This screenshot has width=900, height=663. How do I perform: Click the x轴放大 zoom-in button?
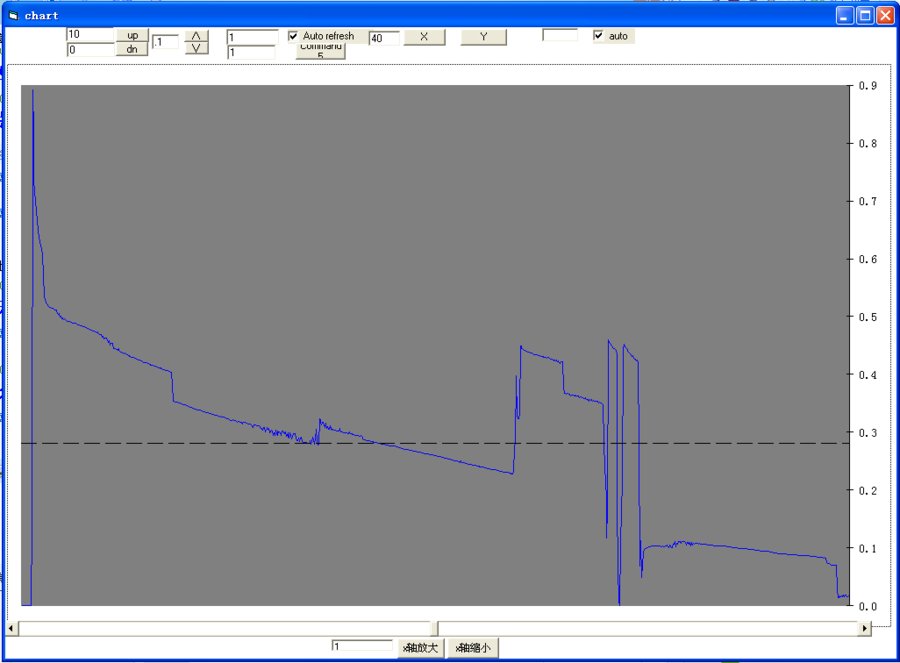(421, 648)
